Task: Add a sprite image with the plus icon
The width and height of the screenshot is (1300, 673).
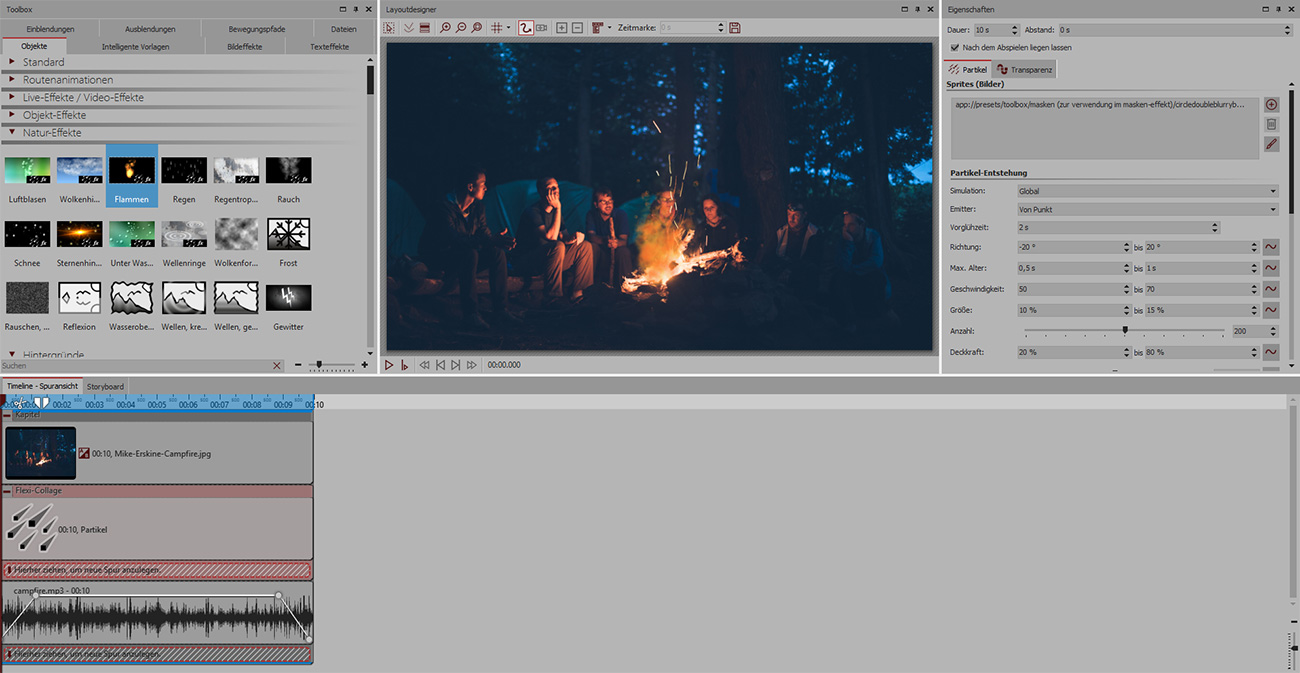Action: coord(1271,105)
